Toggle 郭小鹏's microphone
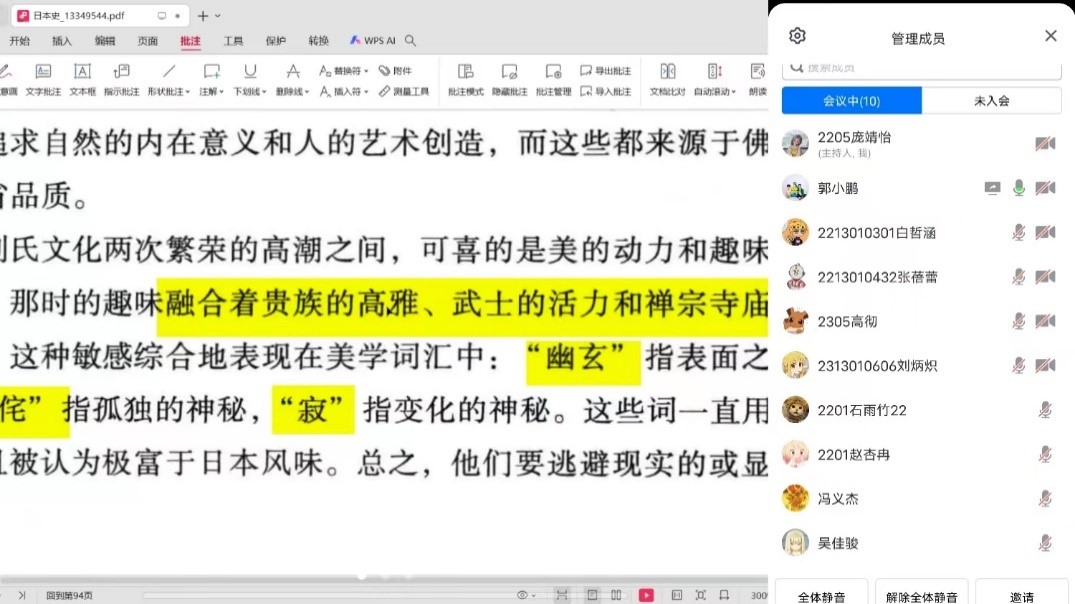 1019,188
